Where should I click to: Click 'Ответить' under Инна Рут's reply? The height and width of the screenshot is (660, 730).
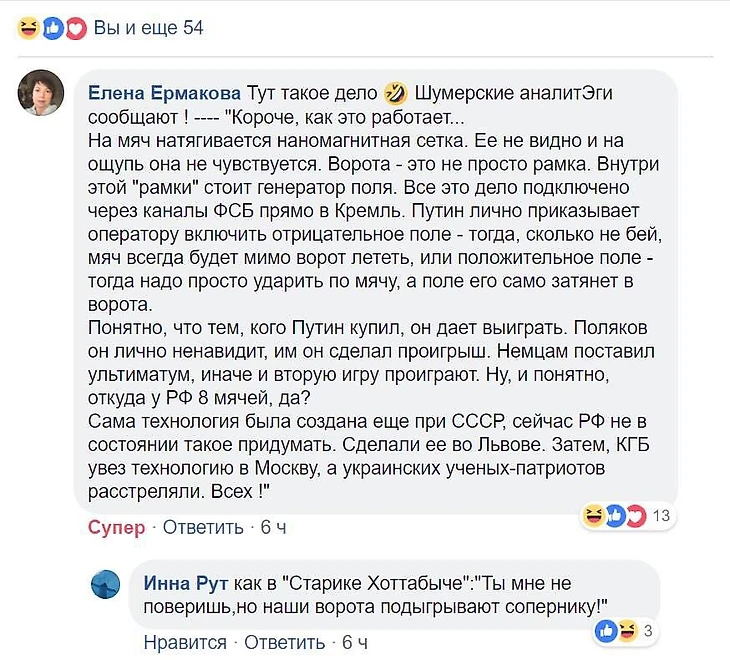click(x=284, y=642)
